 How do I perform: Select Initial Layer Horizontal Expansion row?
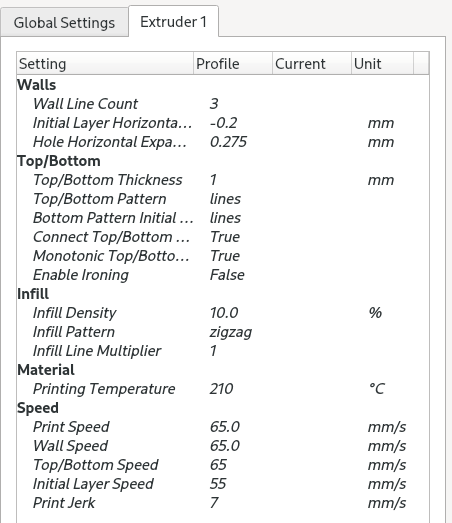coord(223,123)
